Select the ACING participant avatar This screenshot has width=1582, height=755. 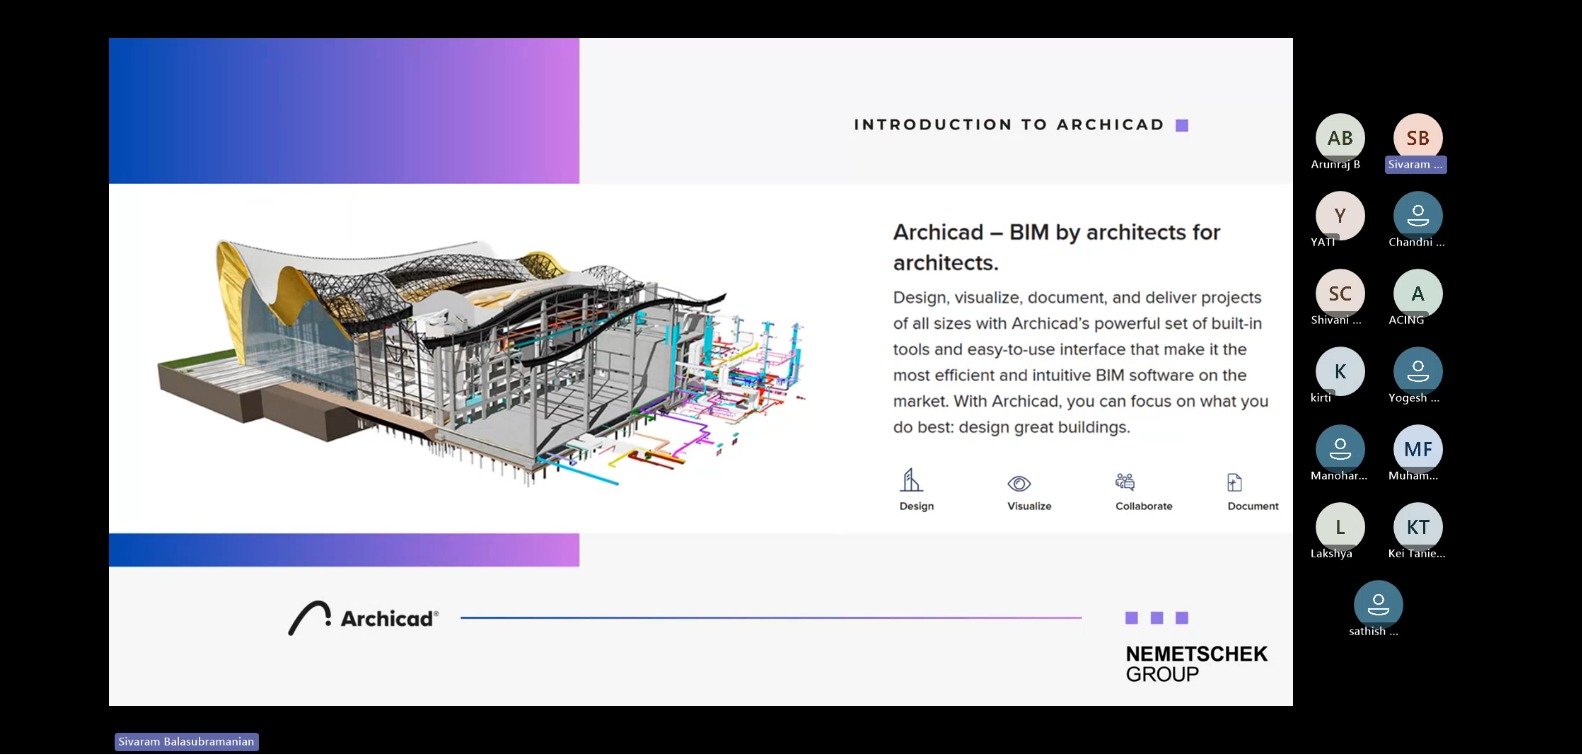tap(1417, 293)
